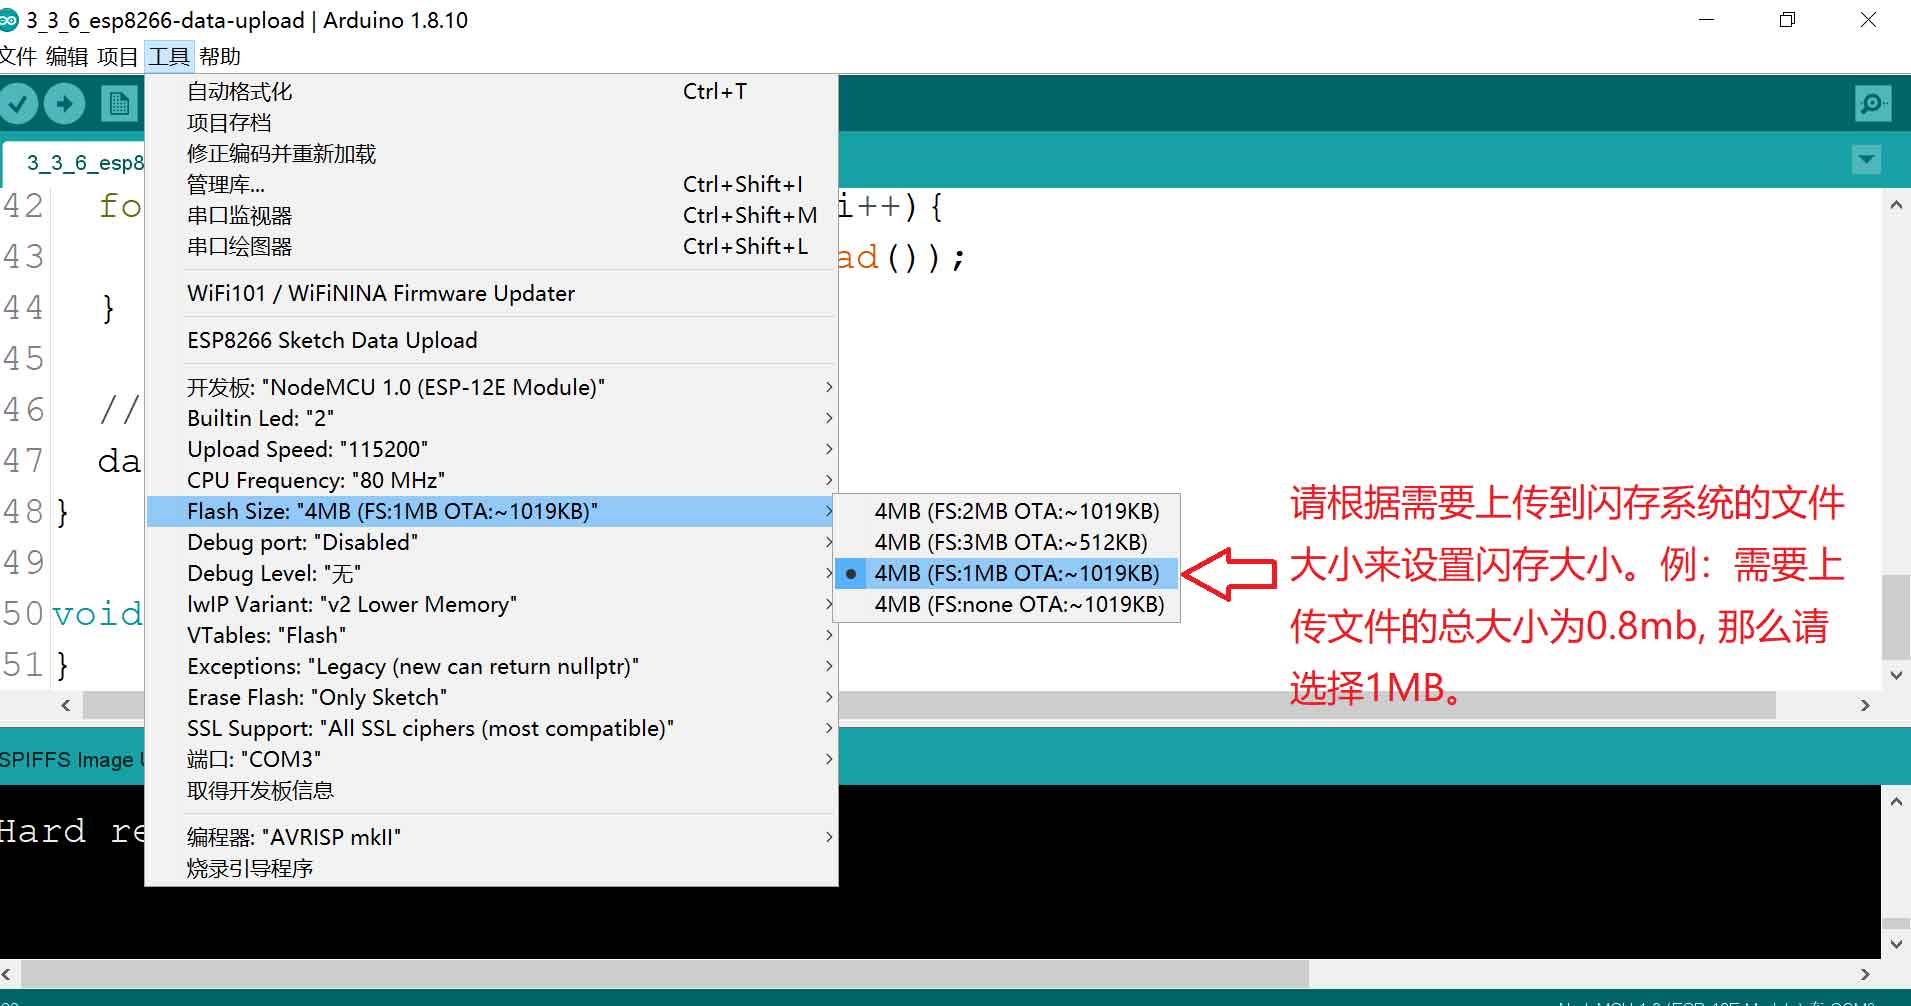This screenshot has height=1006, width=1911.
Task: Click the 'Hard re' console output text
Action: coord(72,831)
